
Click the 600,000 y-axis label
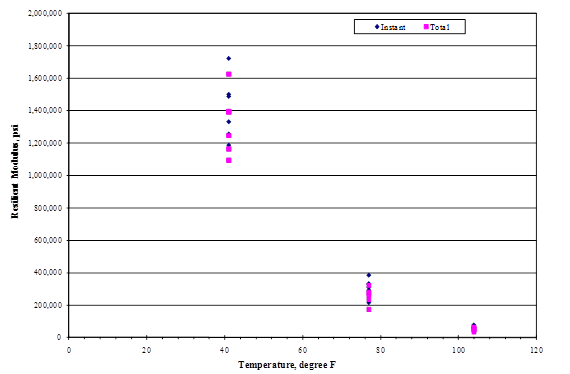click(48, 240)
